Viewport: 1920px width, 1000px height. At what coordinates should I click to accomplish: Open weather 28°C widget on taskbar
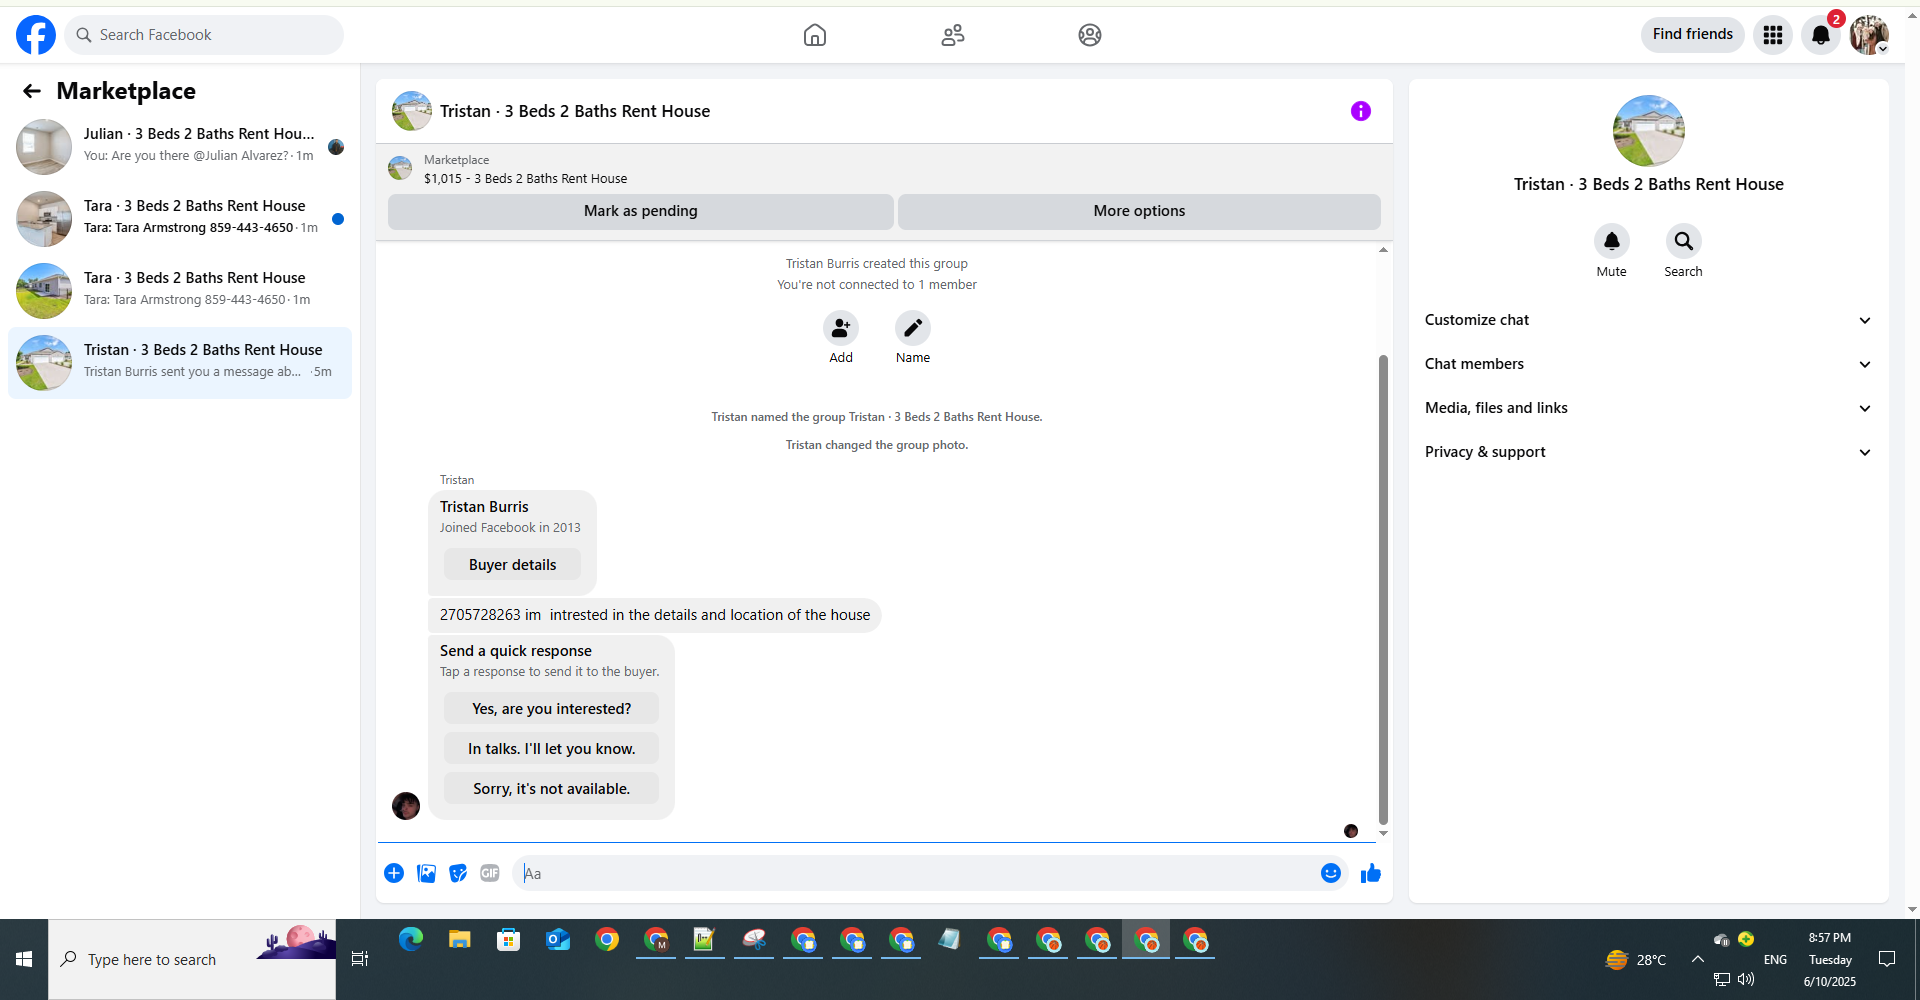click(1636, 959)
